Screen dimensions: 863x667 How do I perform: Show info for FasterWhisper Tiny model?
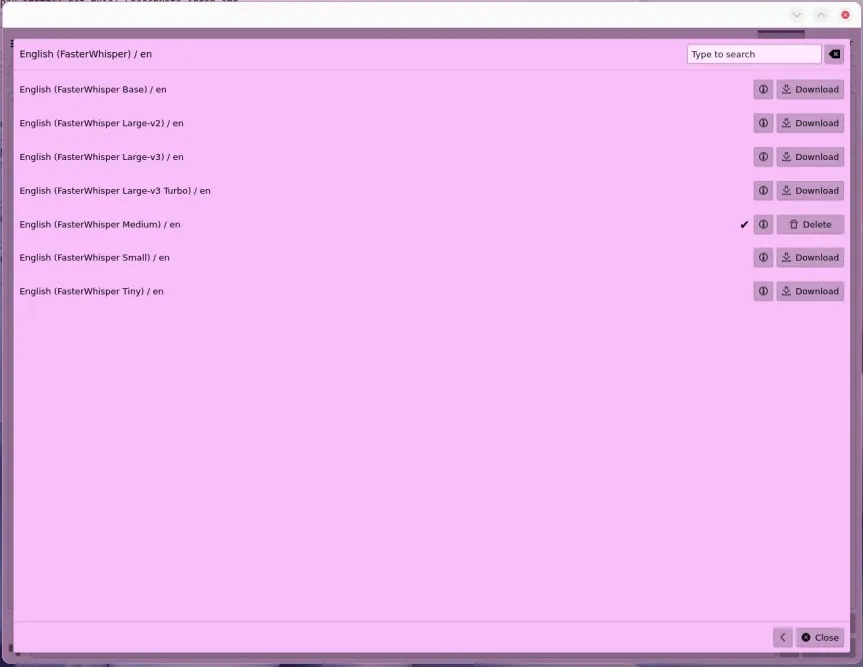(x=763, y=291)
